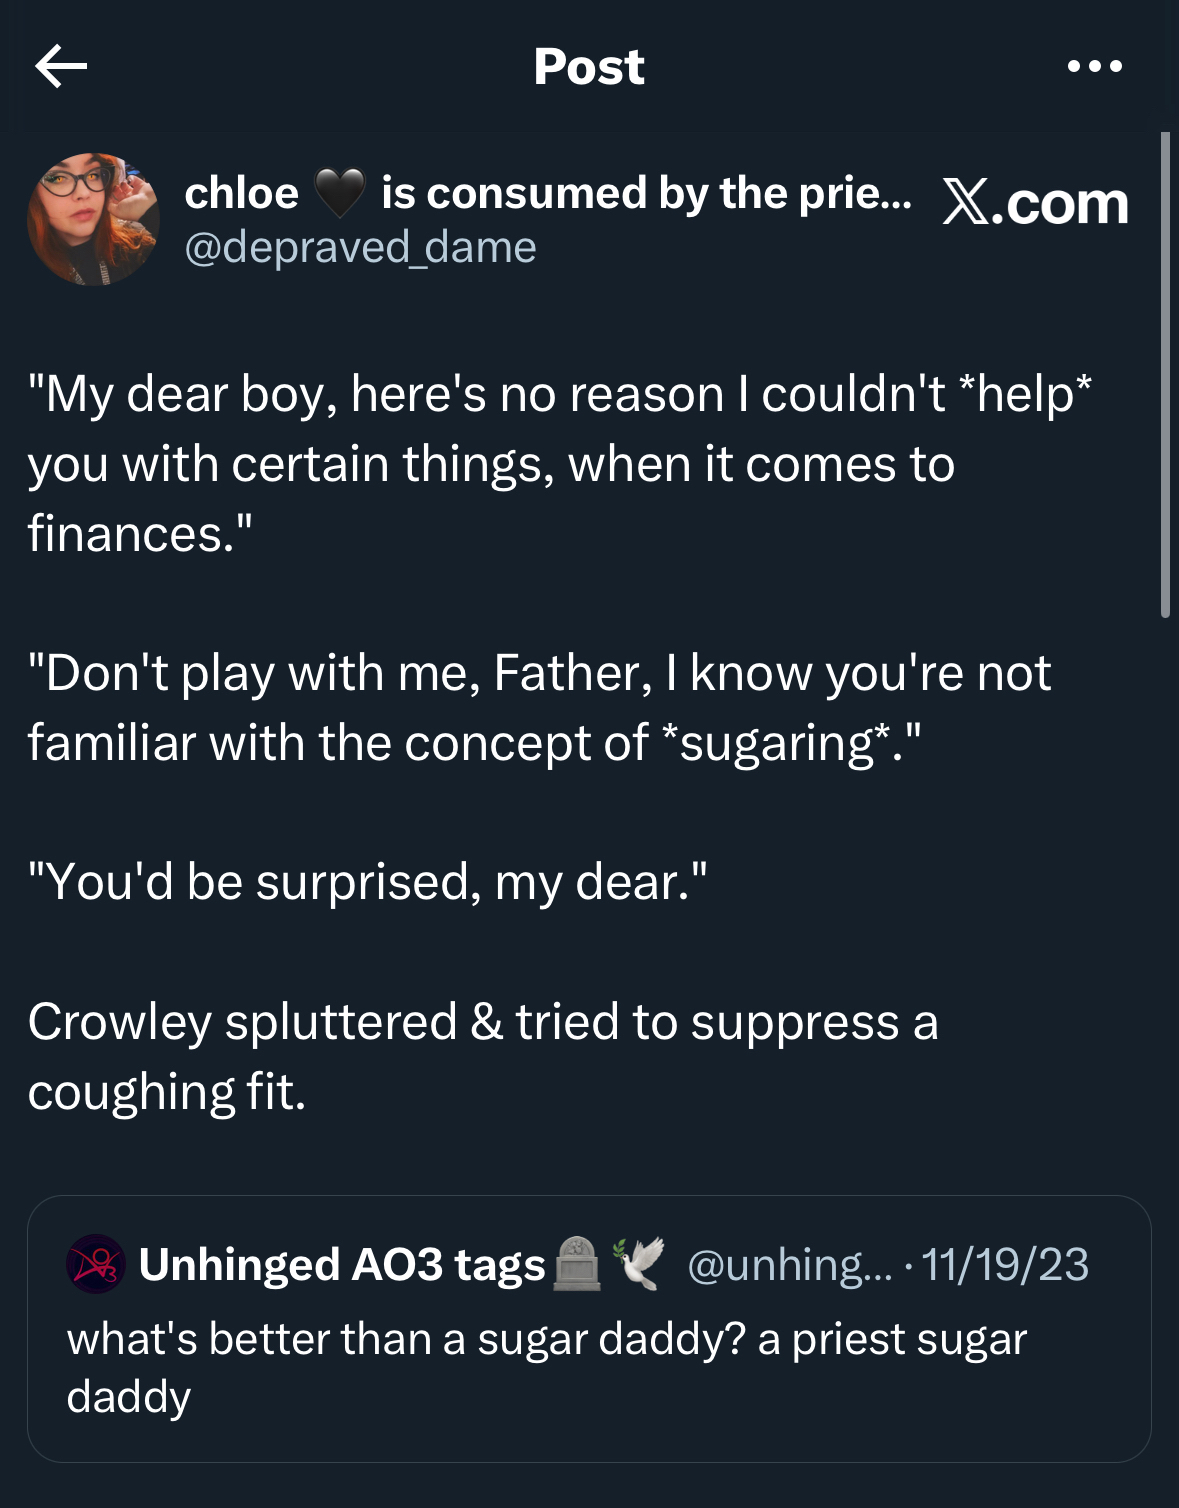Viewport: 1179px width, 1508px height.
Task: Open the three-dot more options menu
Action: pos(1094,67)
